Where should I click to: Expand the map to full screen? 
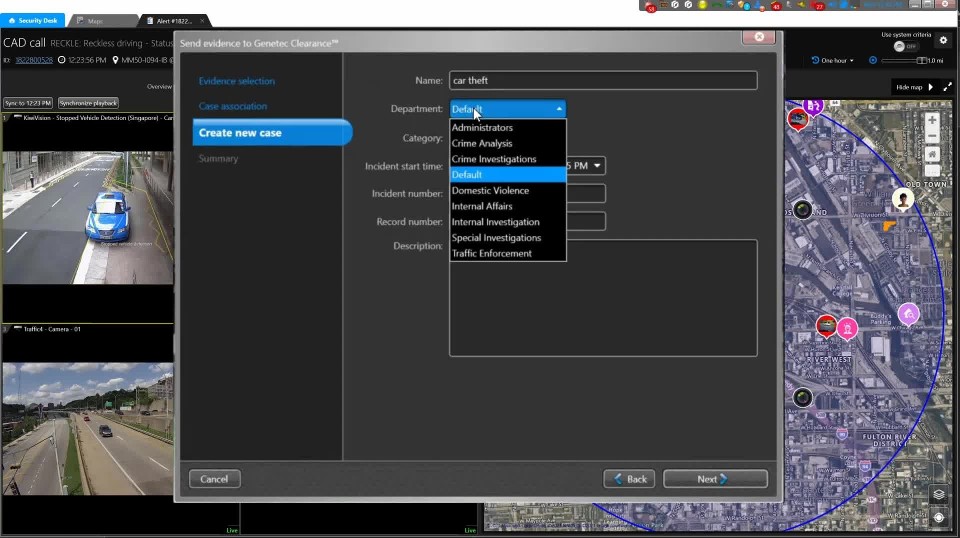point(948,87)
